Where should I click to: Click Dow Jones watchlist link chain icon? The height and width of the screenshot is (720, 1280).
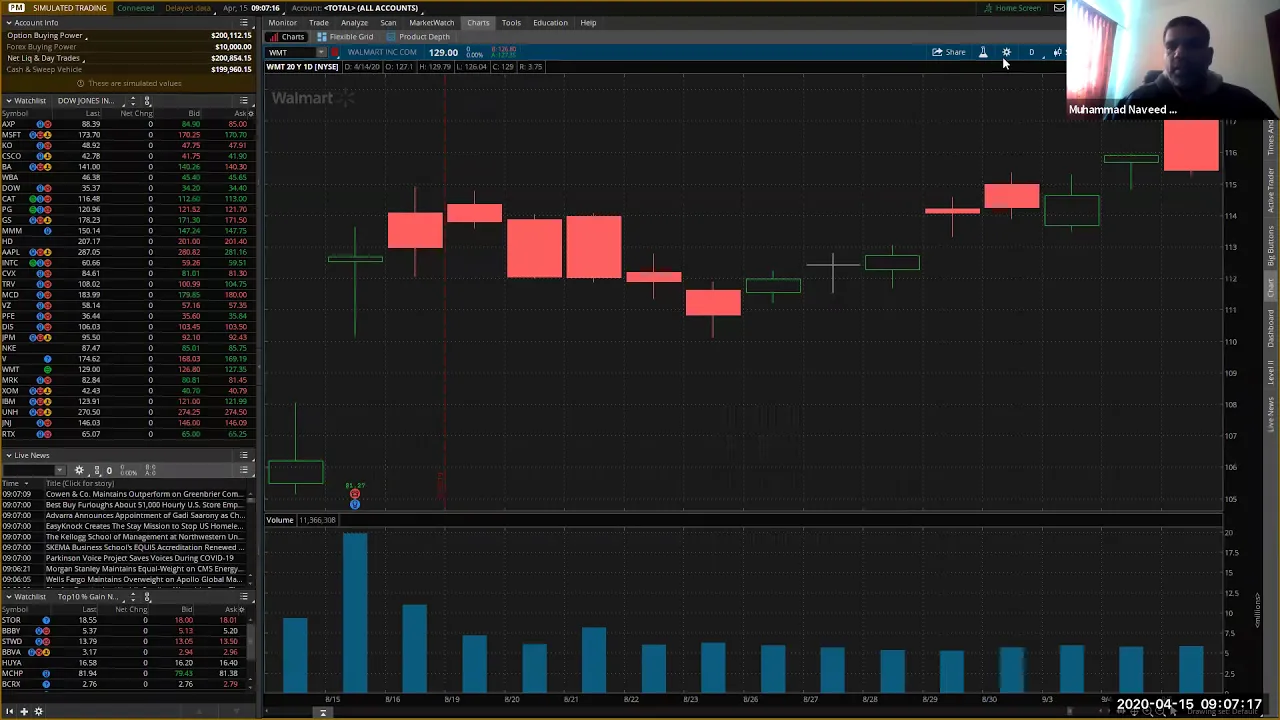(x=147, y=100)
